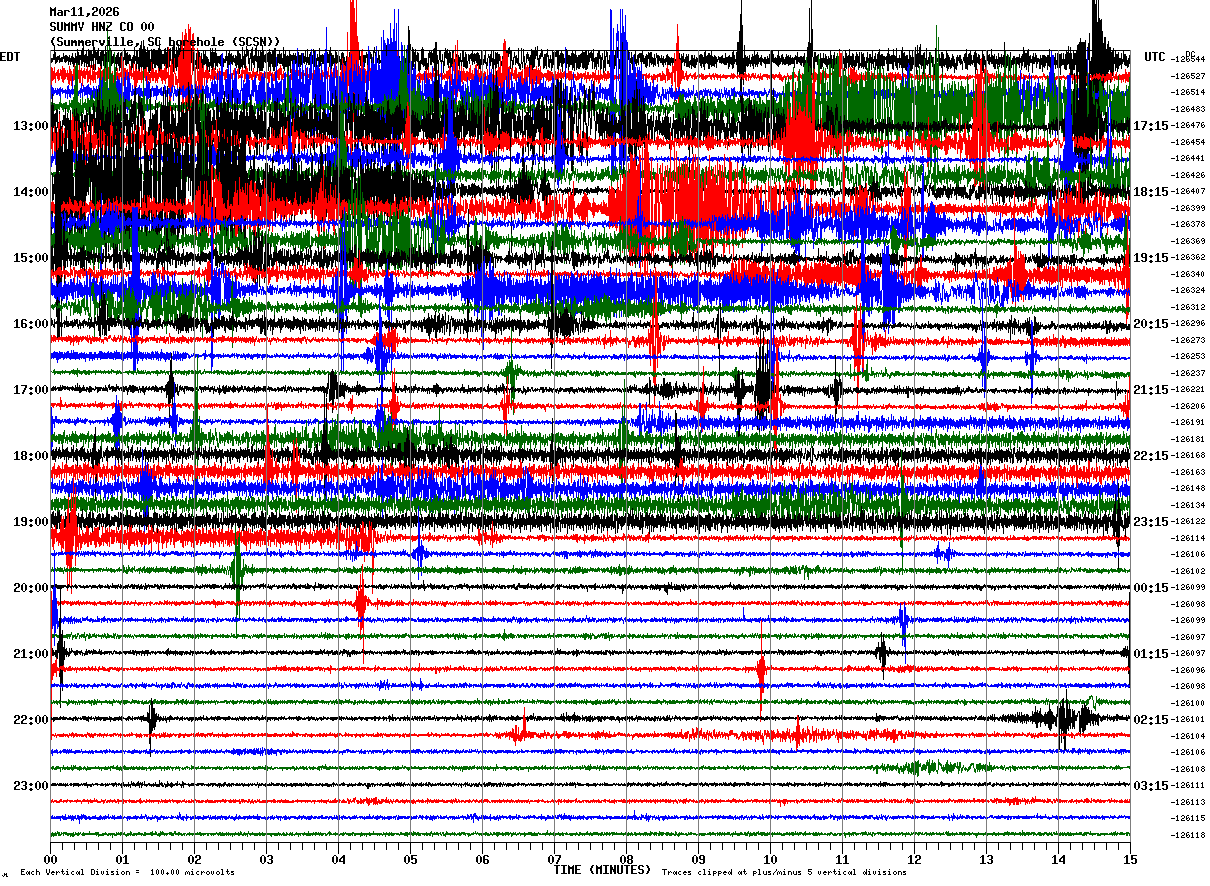
Task: Click the "Each Vertical Division = 100.00 microvolts" note
Action: 127,872
